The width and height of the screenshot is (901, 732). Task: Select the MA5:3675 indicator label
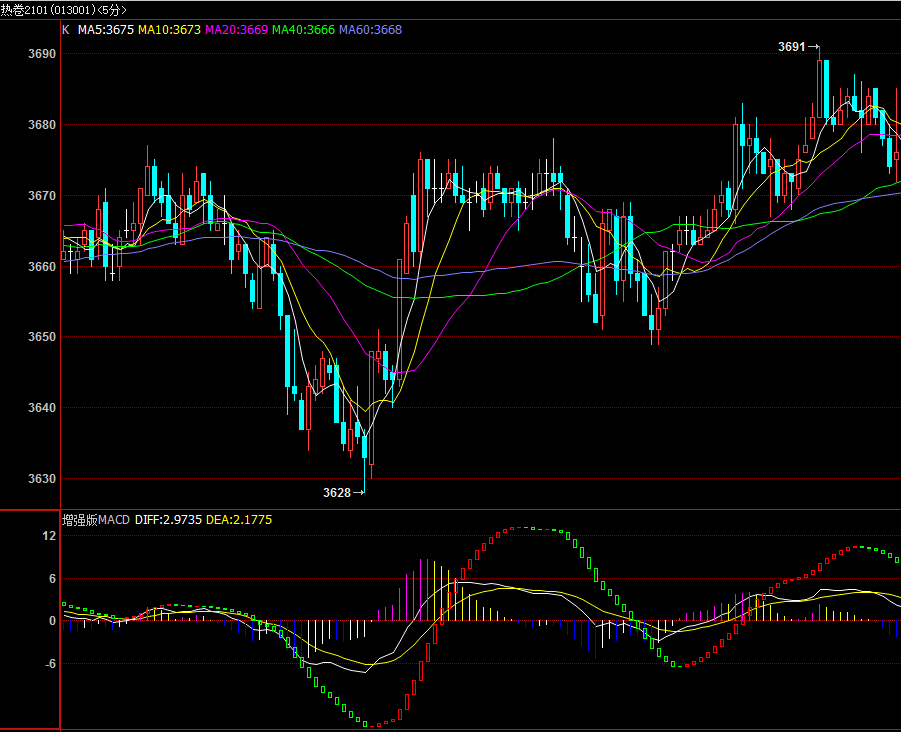(x=106, y=30)
